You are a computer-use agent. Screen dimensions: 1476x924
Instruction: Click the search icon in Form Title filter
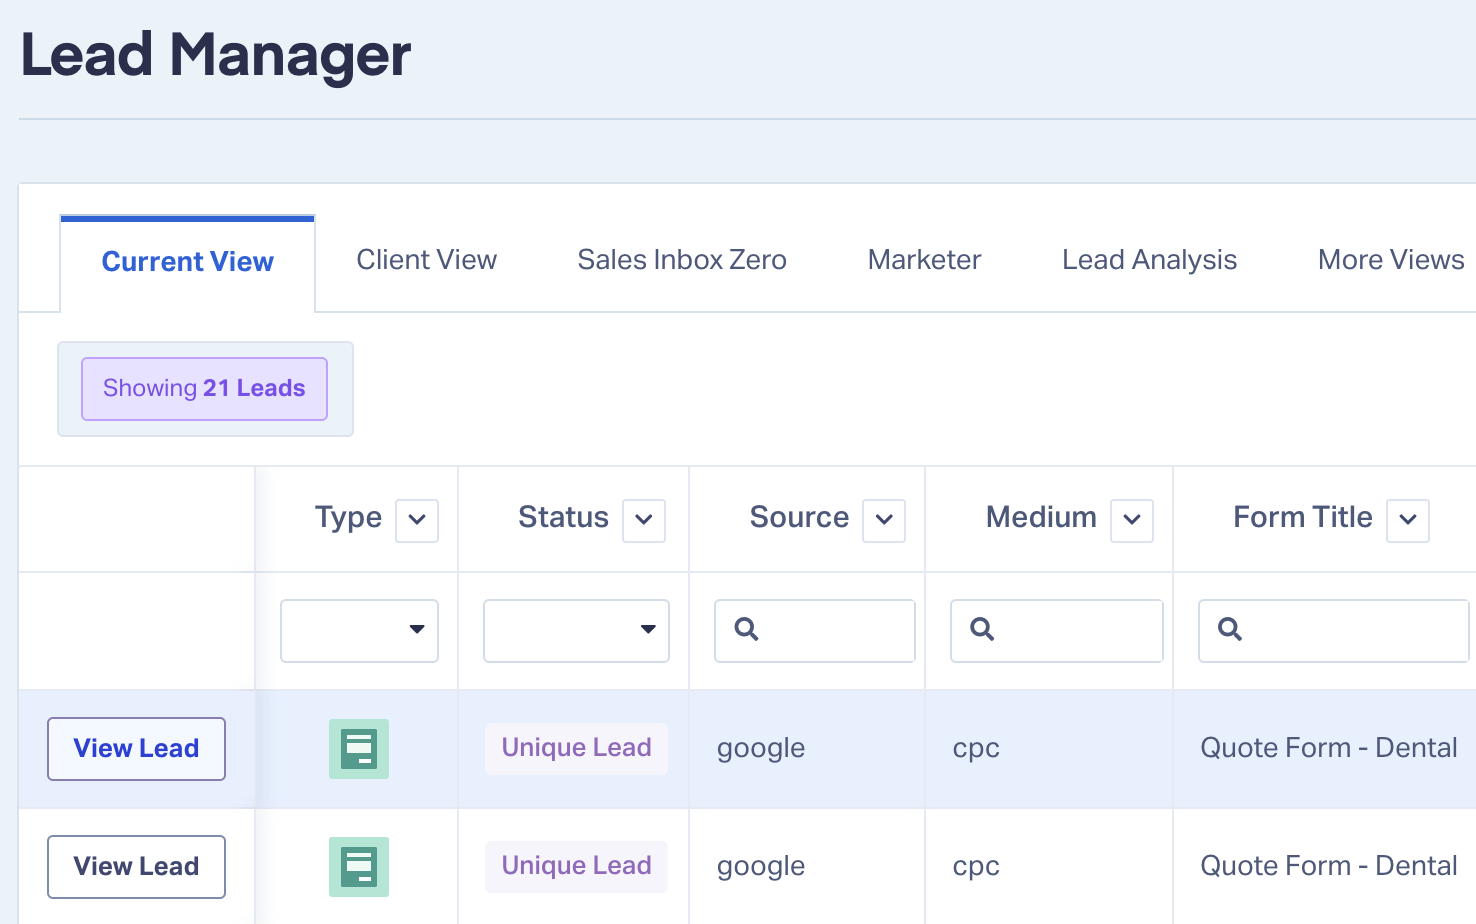(x=1230, y=629)
